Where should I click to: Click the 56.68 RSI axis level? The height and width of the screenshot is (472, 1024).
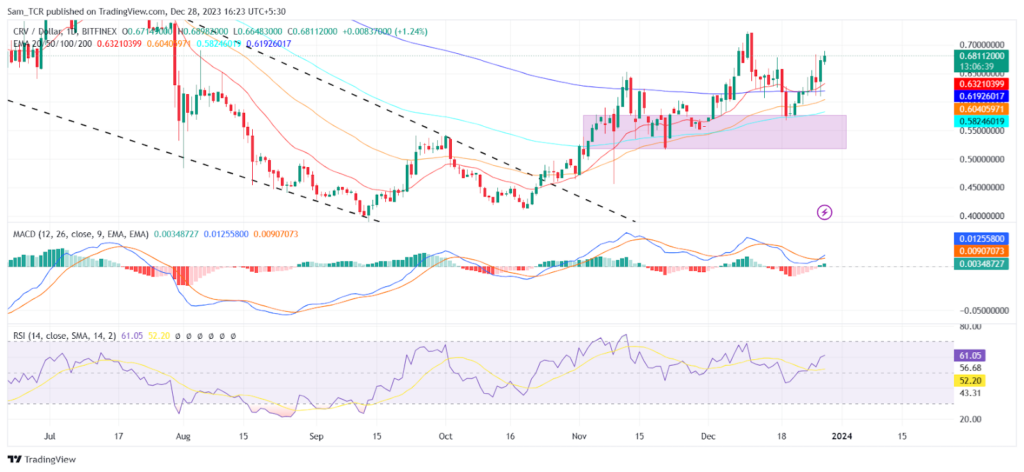[970, 368]
